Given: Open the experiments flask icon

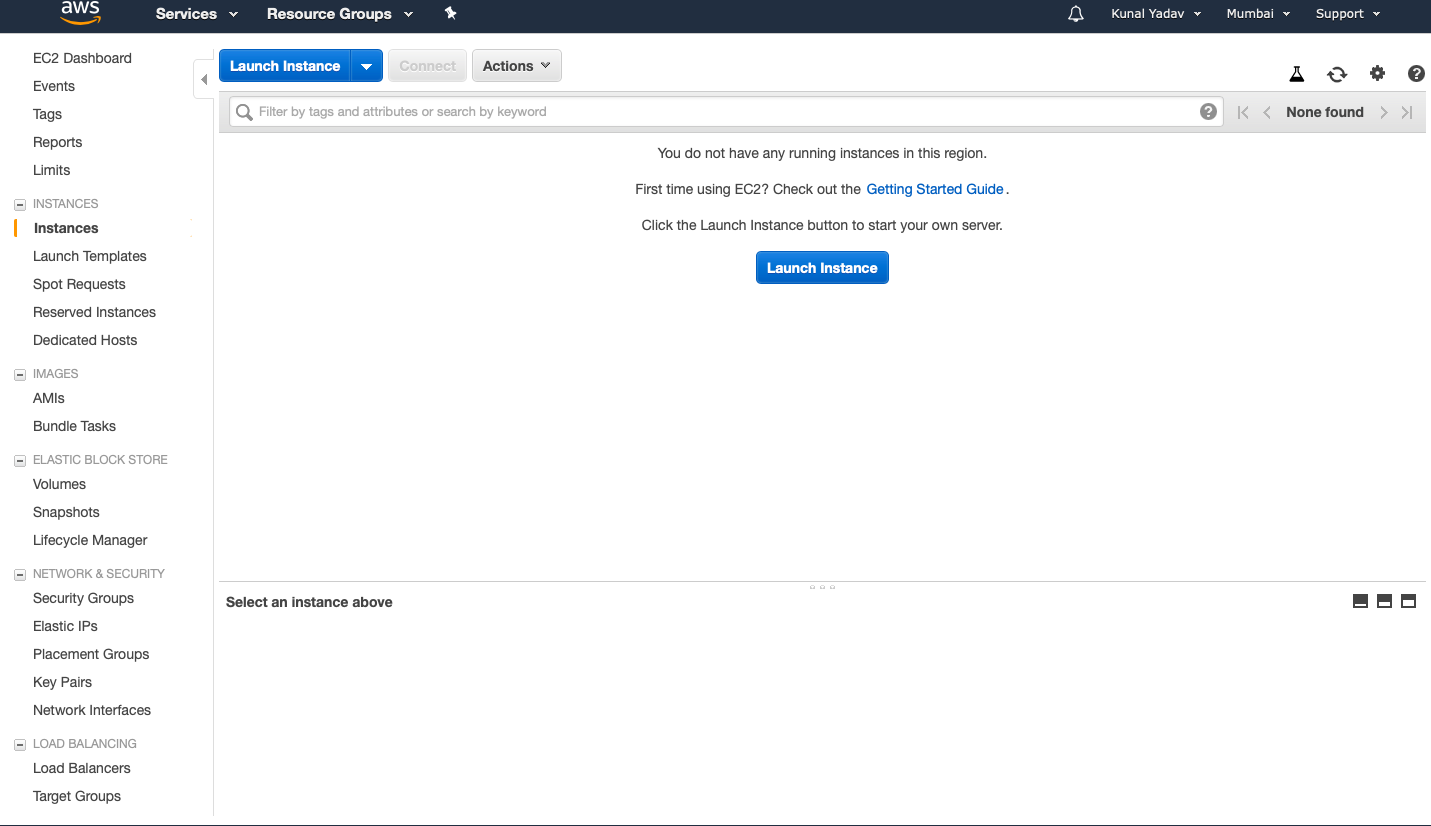Looking at the screenshot, I should pyautogui.click(x=1297, y=74).
